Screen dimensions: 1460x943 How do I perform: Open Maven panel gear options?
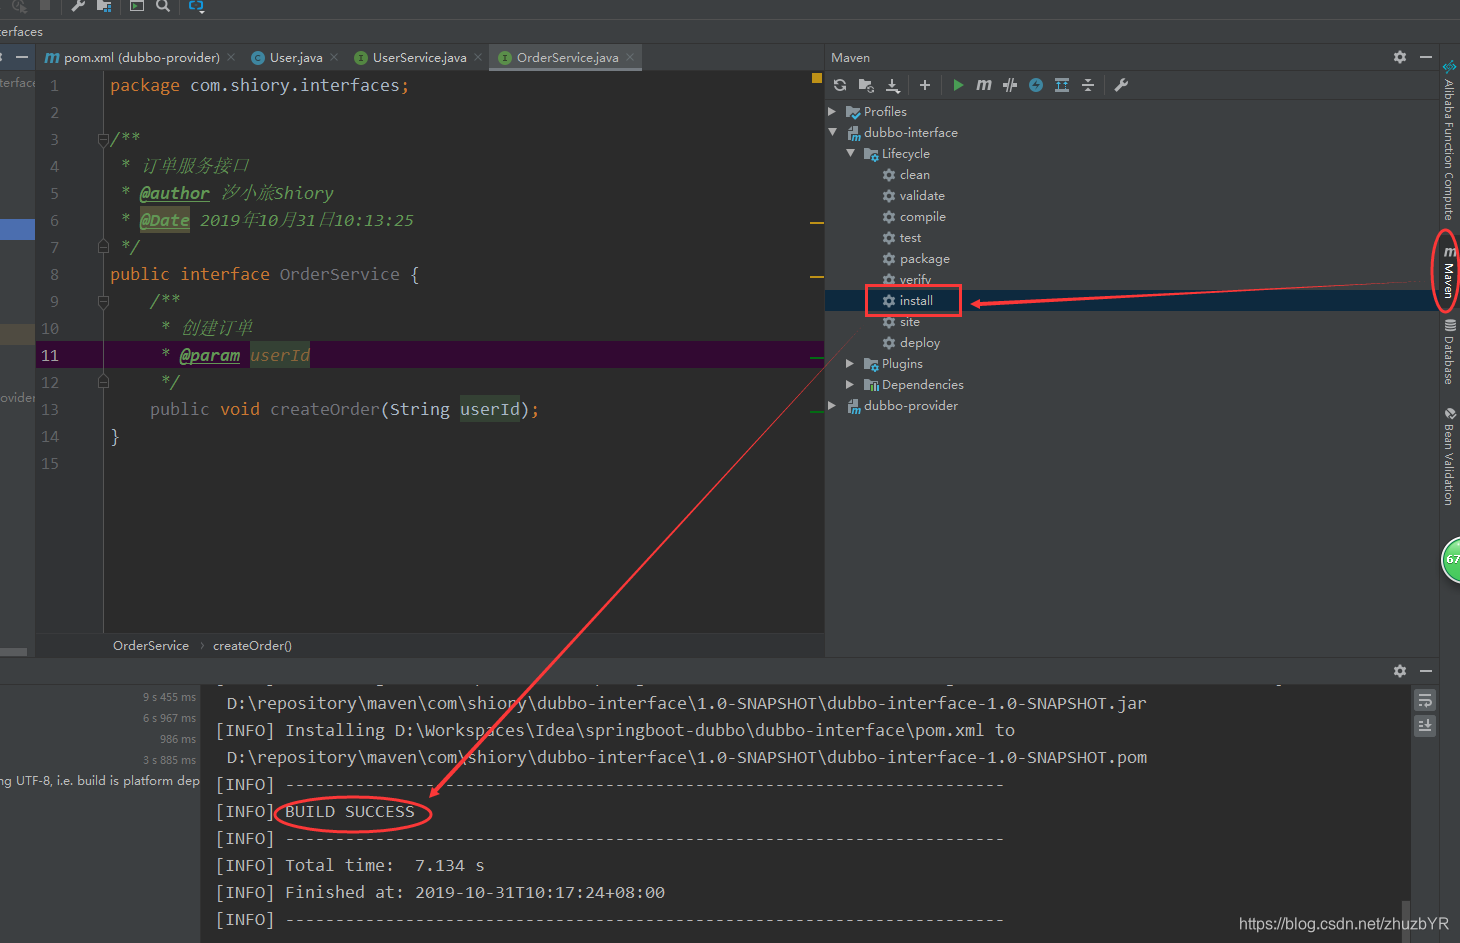click(1400, 57)
